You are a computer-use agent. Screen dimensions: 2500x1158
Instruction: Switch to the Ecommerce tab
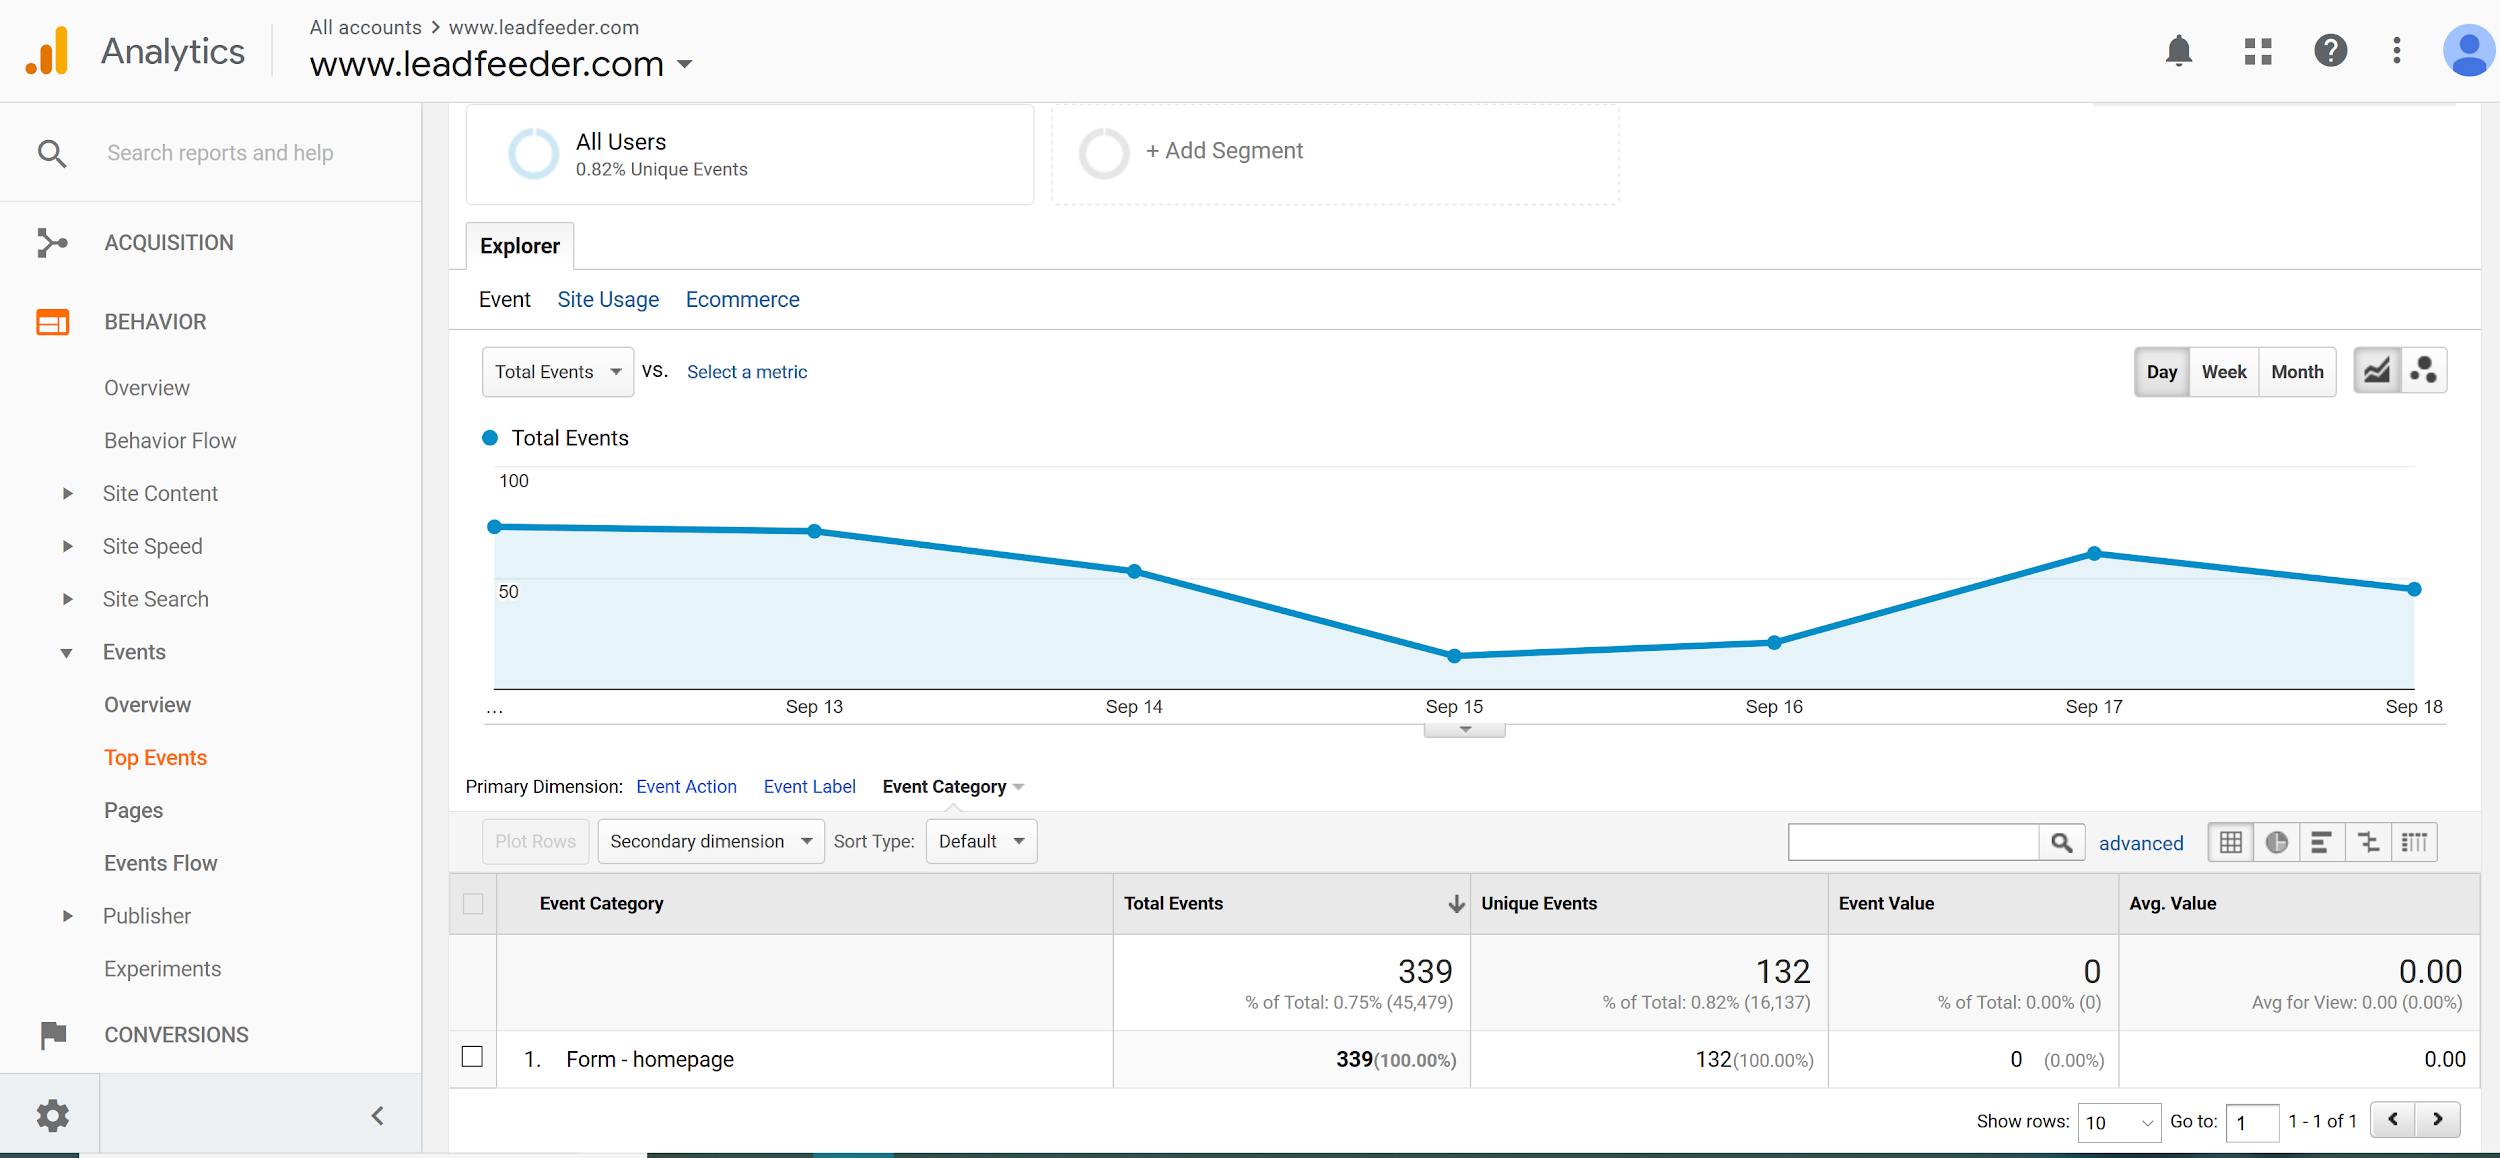pos(742,300)
